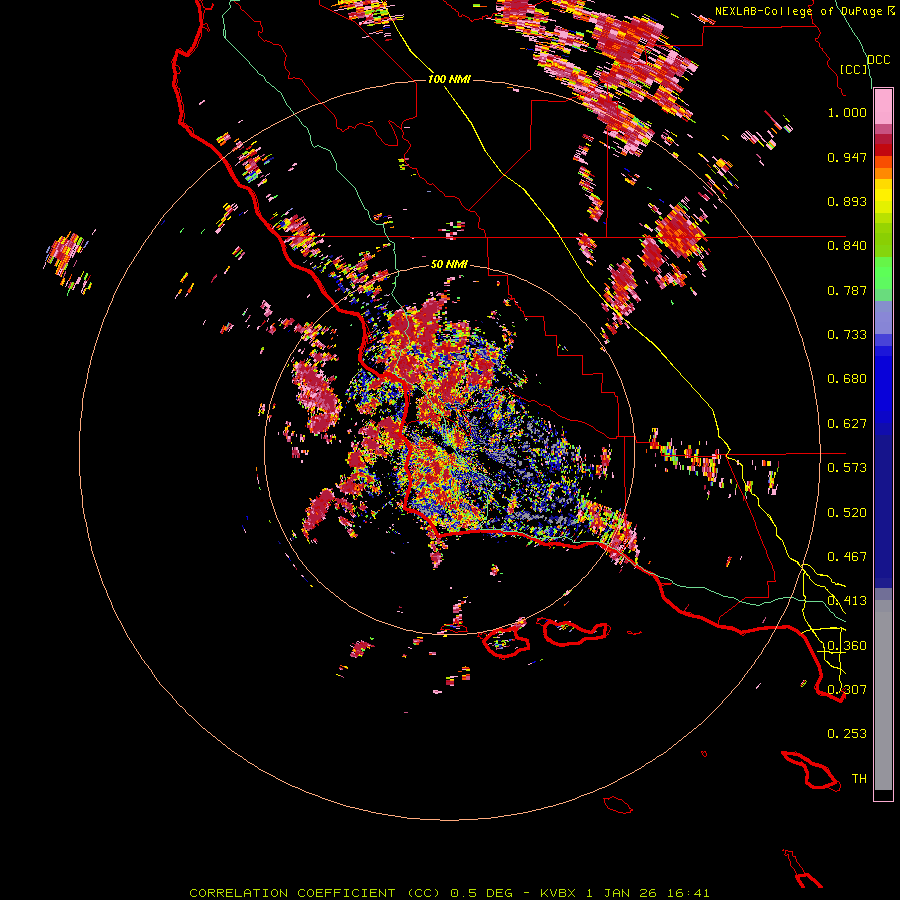The height and width of the screenshot is (900, 900).
Task: Select the 0.307 scale value
Action: 847,690
